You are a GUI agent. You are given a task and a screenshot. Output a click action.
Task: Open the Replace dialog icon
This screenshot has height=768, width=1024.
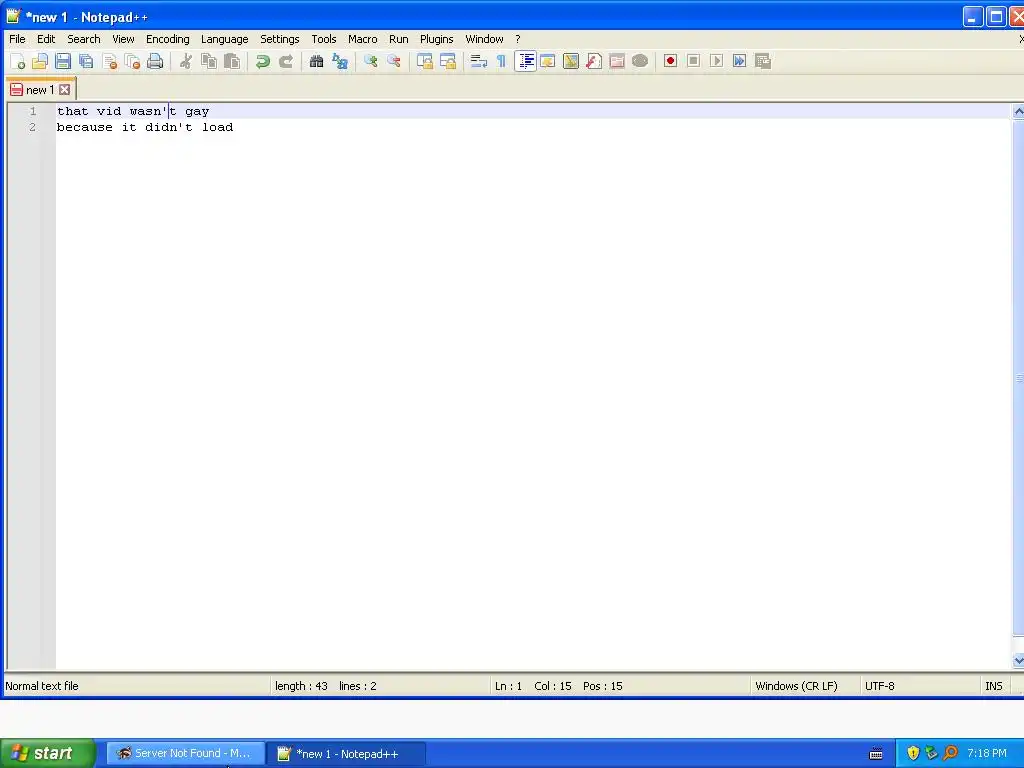340,61
